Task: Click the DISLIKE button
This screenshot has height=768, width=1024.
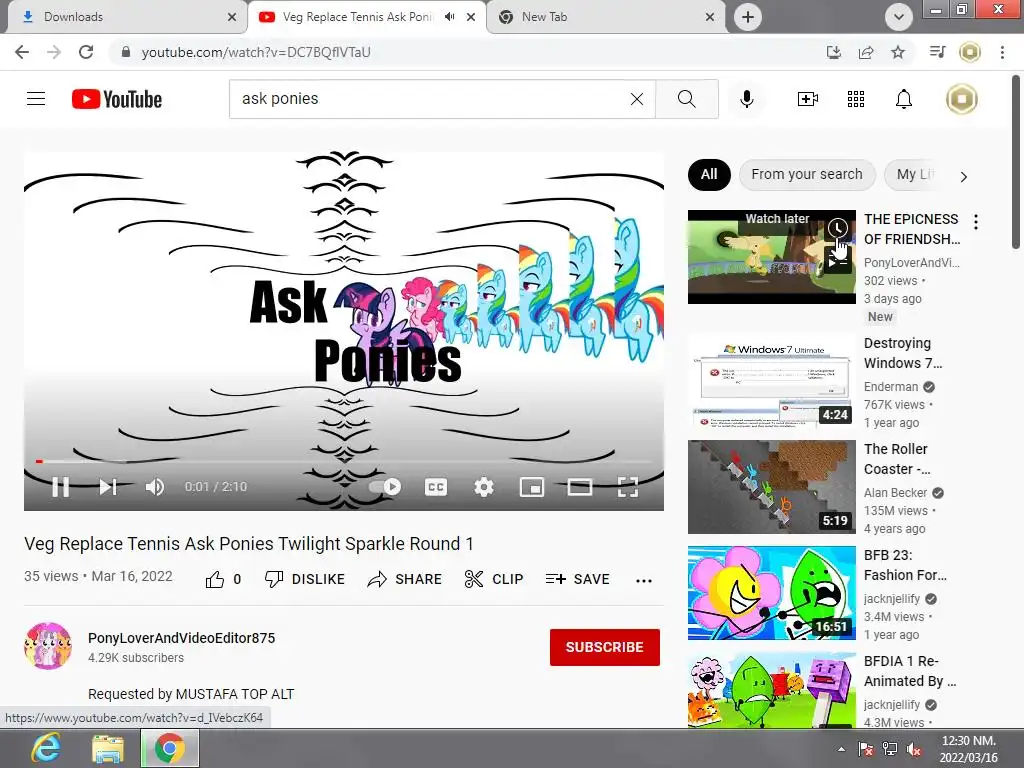Action: pos(304,579)
